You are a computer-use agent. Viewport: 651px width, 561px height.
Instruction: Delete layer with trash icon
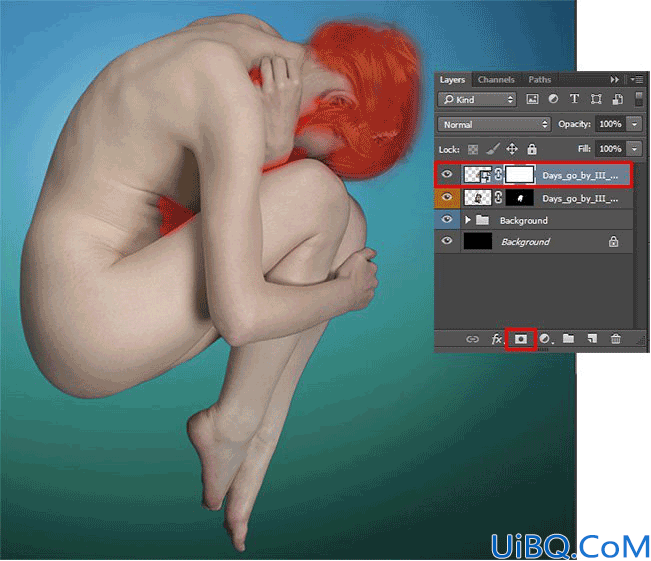point(616,339)
